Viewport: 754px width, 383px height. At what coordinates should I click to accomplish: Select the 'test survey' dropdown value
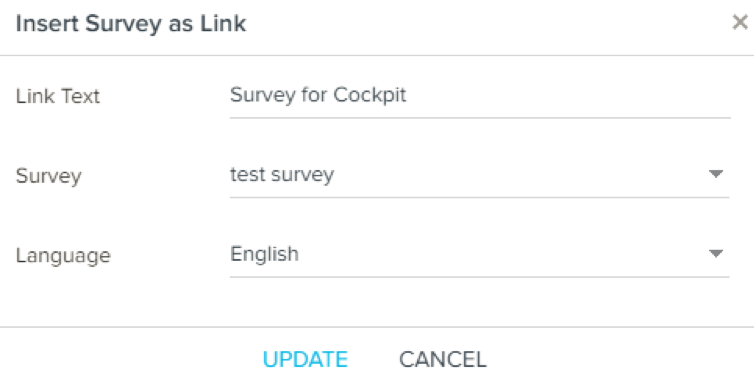pyautogui.click(x=282, y=174)
